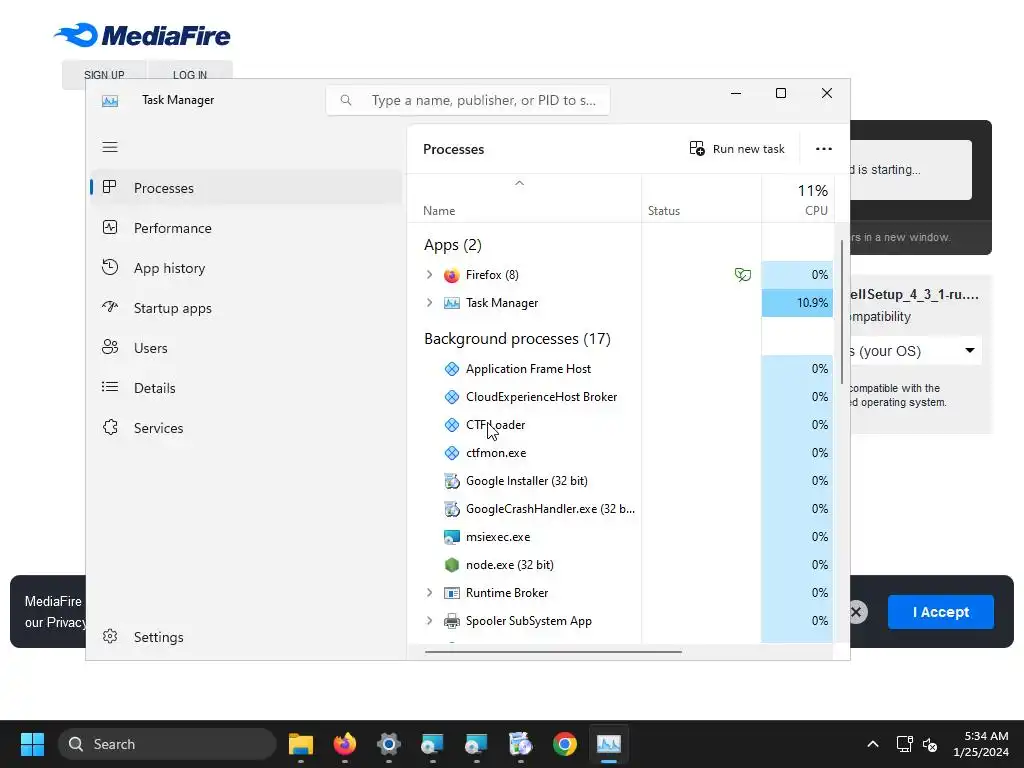This screenshot has height=768, width=1024.
Task: Open Google Chrome from the taskbar
Action: [x=564, y=744]
